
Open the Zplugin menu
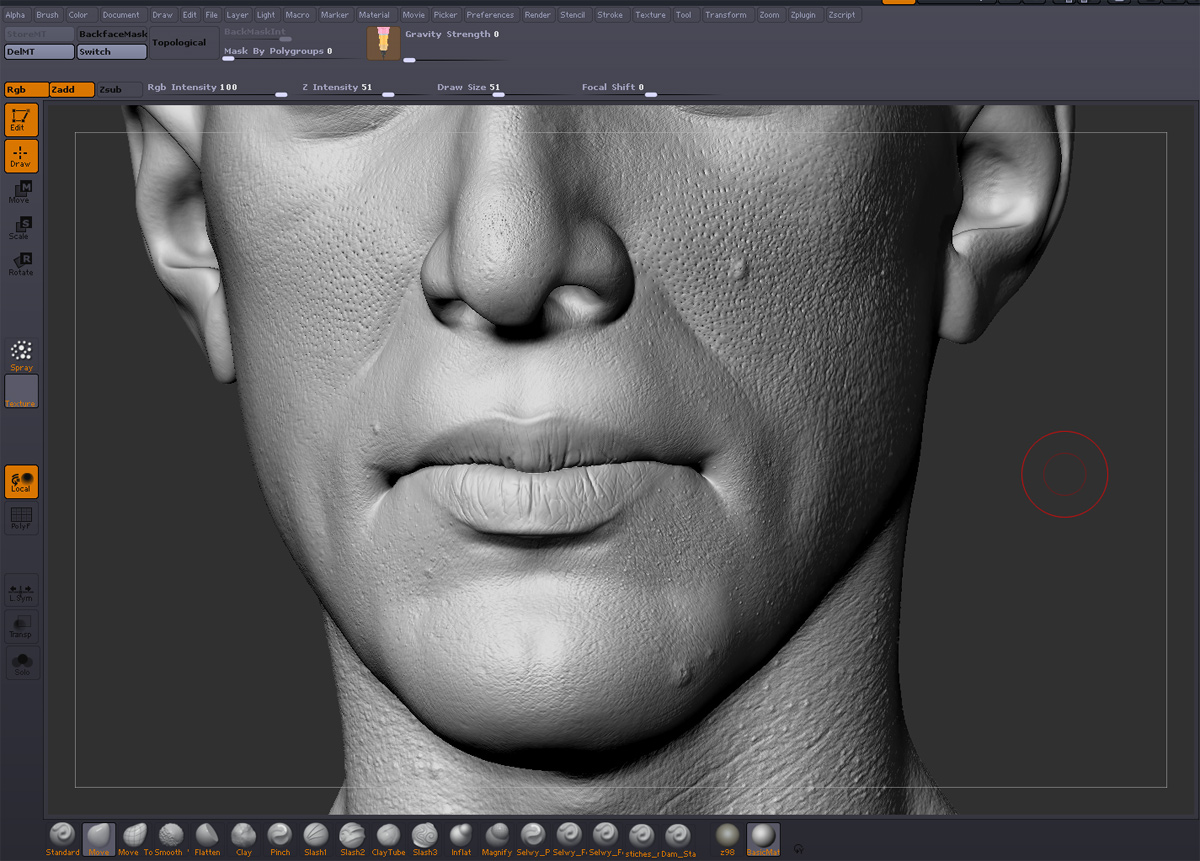[804, 15]
